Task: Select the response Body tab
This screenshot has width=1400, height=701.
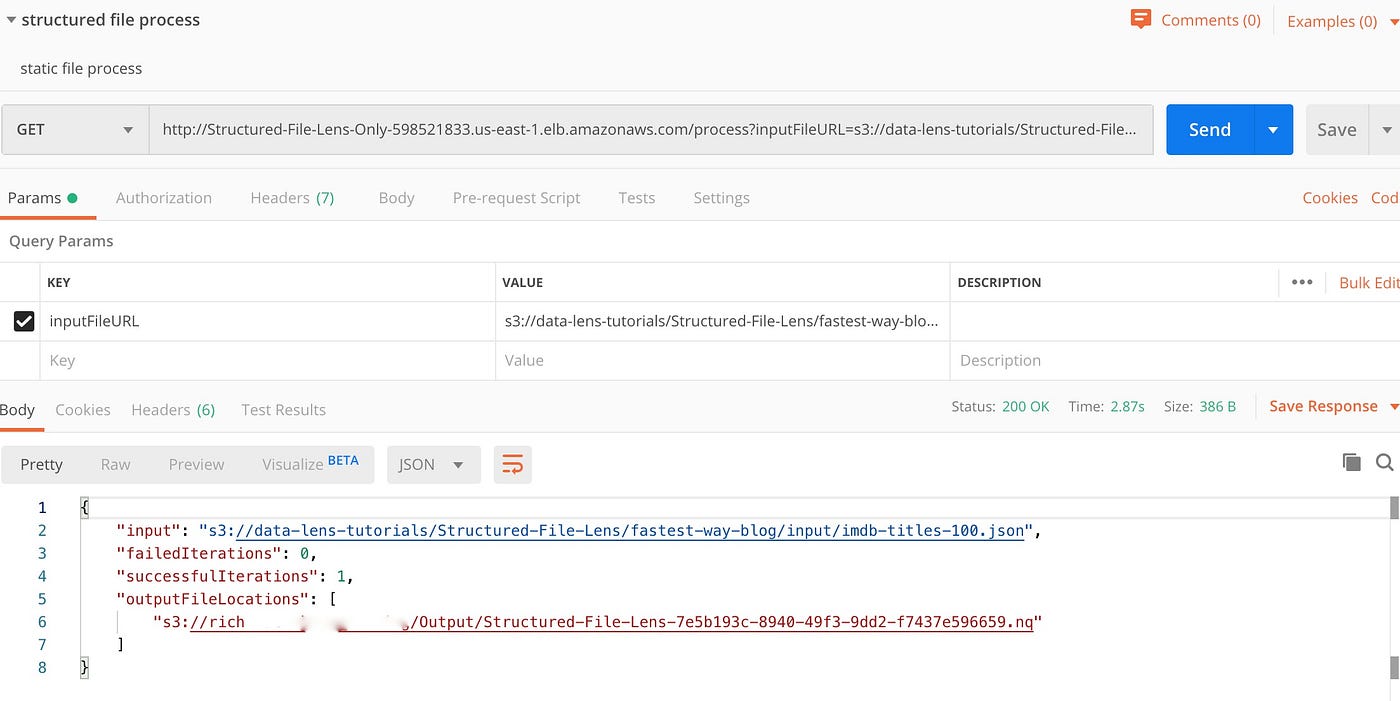Action: 17,410
